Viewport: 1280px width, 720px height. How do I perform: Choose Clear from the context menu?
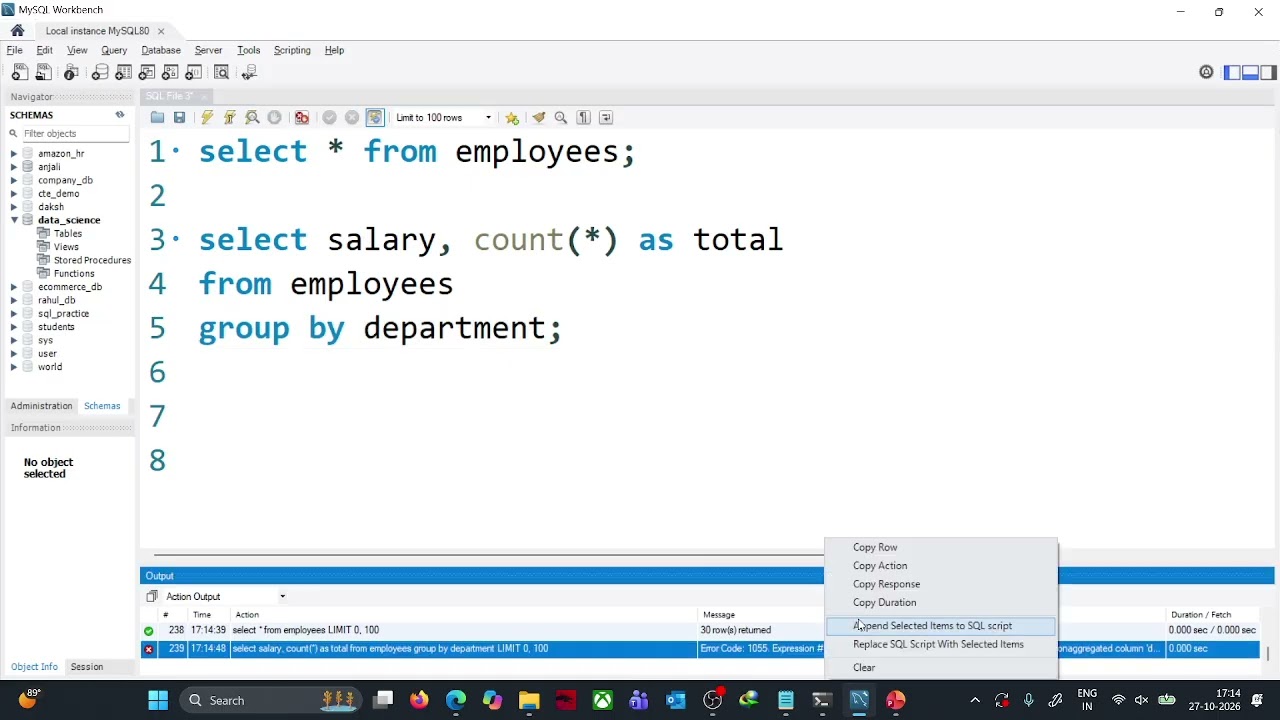tap(864, 668)
